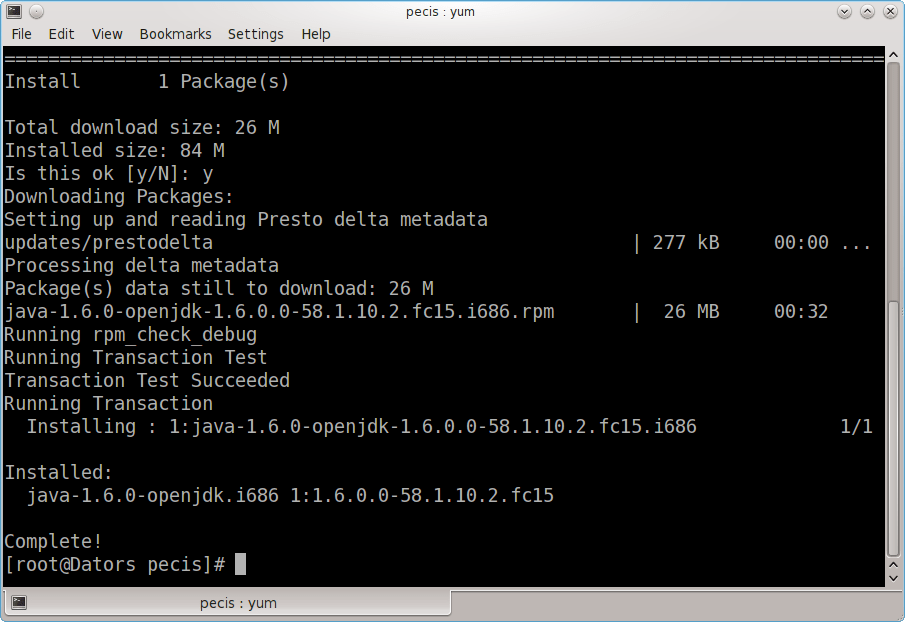The height and width of the screenshot is (622, 905).
Task: Click 'Is this ok [y/N]: y' line
Action: tap(109, 174)
